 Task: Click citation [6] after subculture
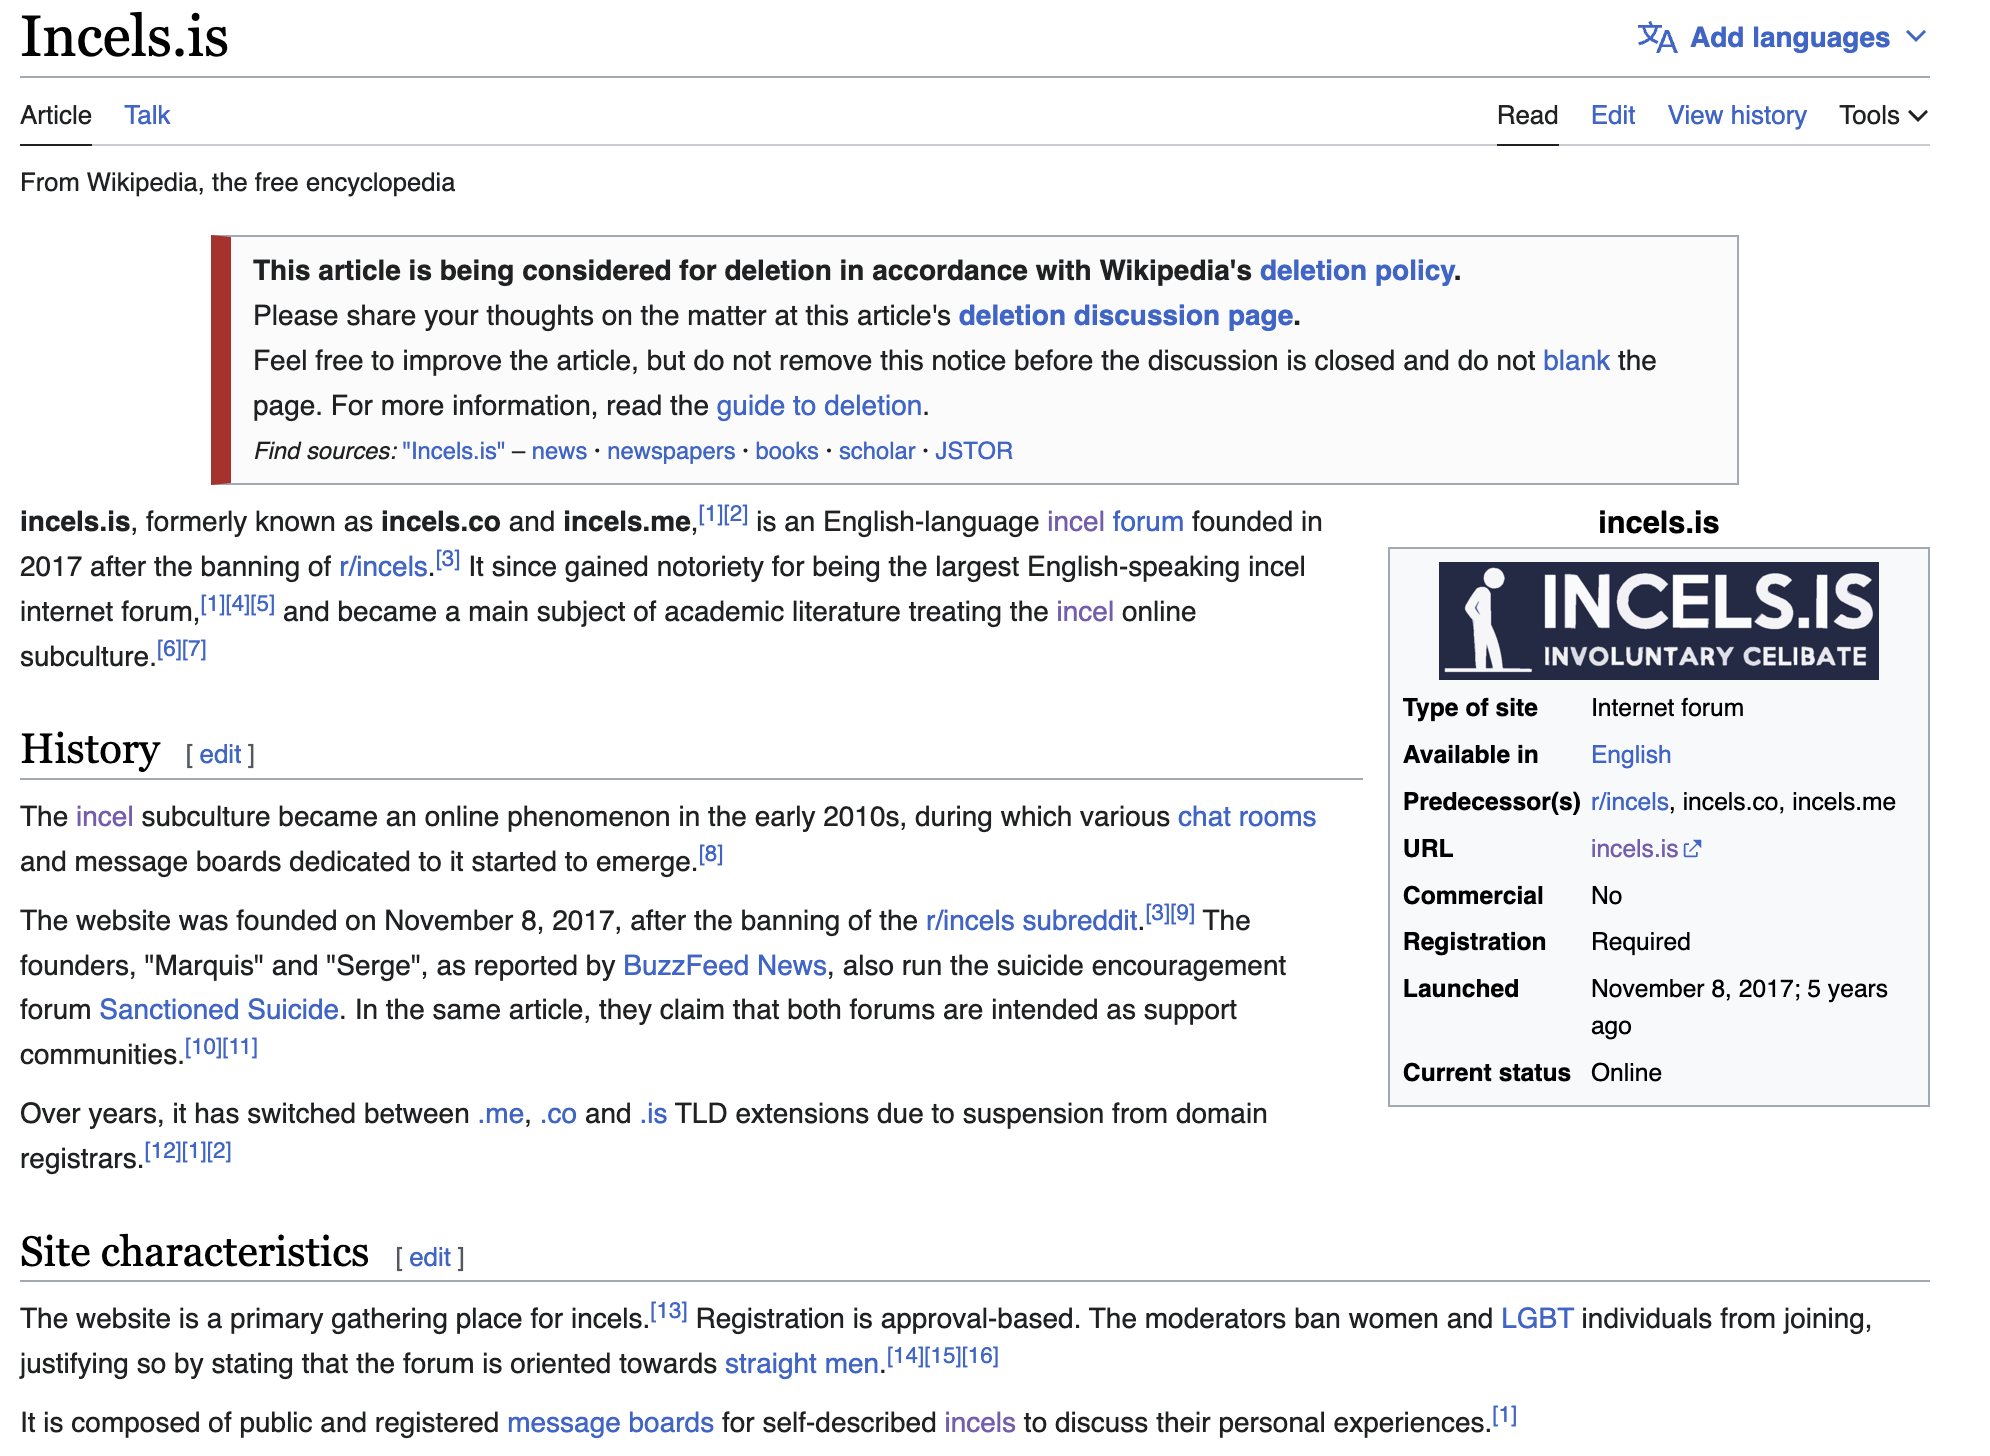click(169, 648)
